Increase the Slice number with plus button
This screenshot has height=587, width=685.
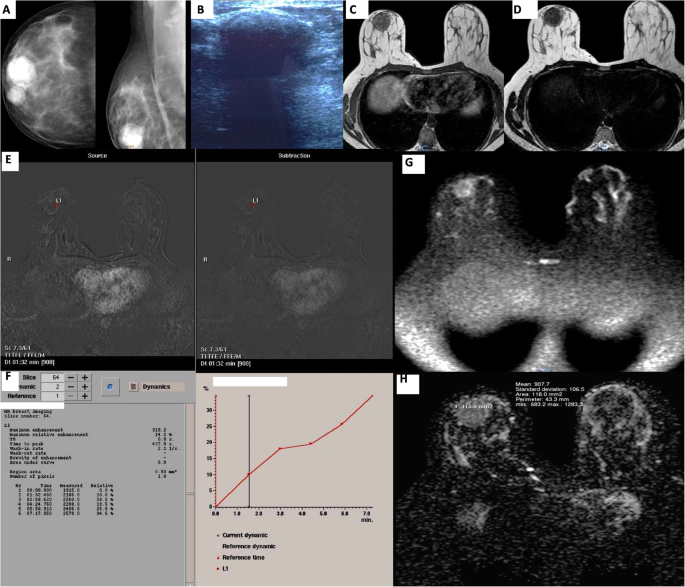(x=85, y=377)
